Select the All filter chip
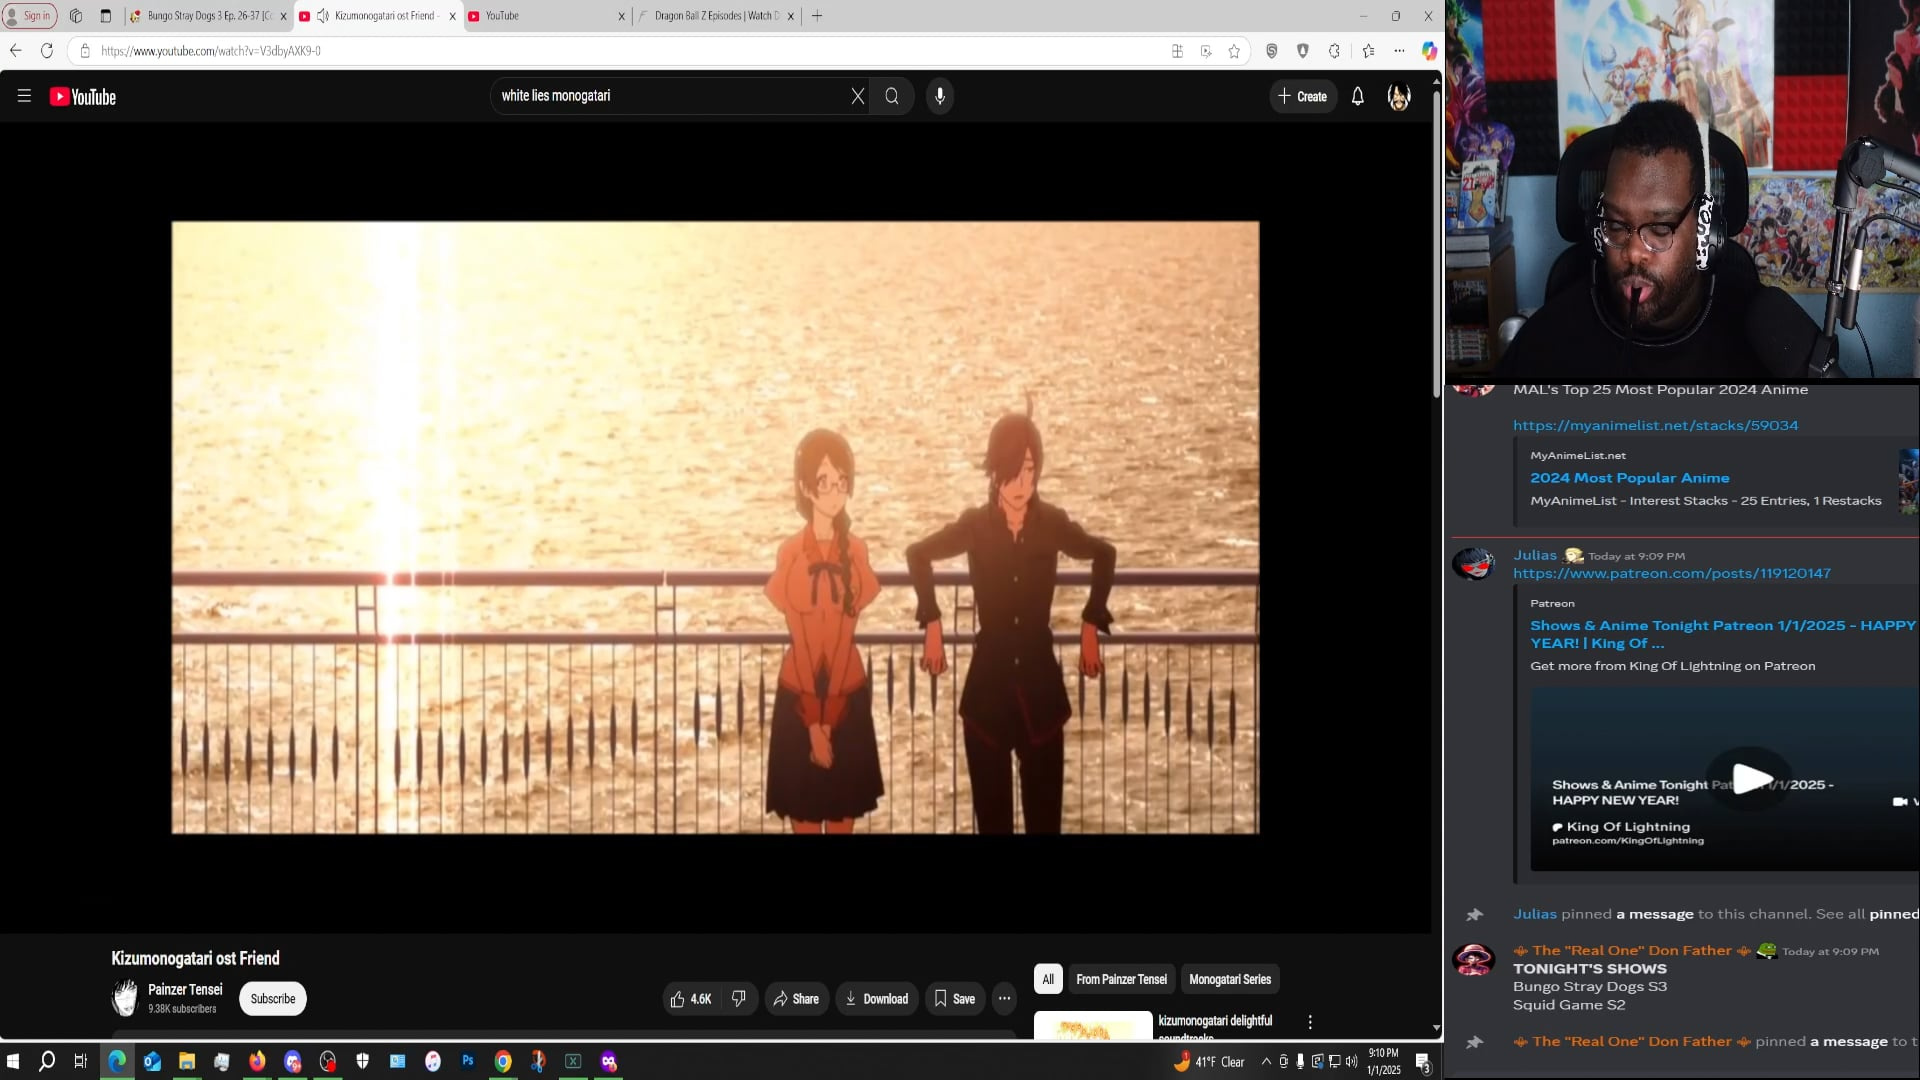This screenshot has height=1080, width=1920. click(1047, 980)
